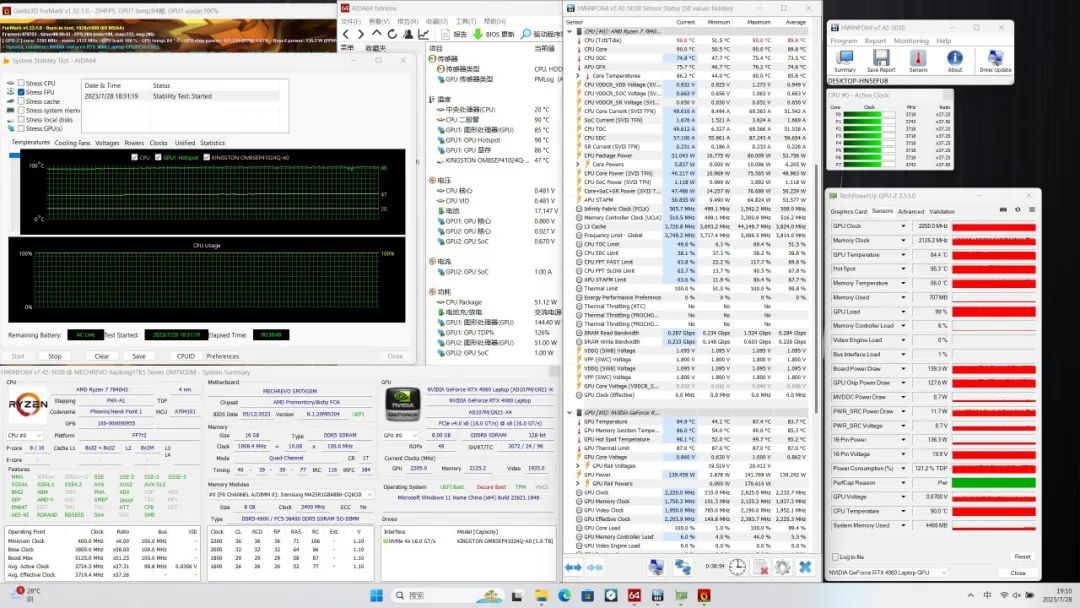Click the blue X close-sensors icon
This screenshot has height=608, width=1080.
click(804, 567)
